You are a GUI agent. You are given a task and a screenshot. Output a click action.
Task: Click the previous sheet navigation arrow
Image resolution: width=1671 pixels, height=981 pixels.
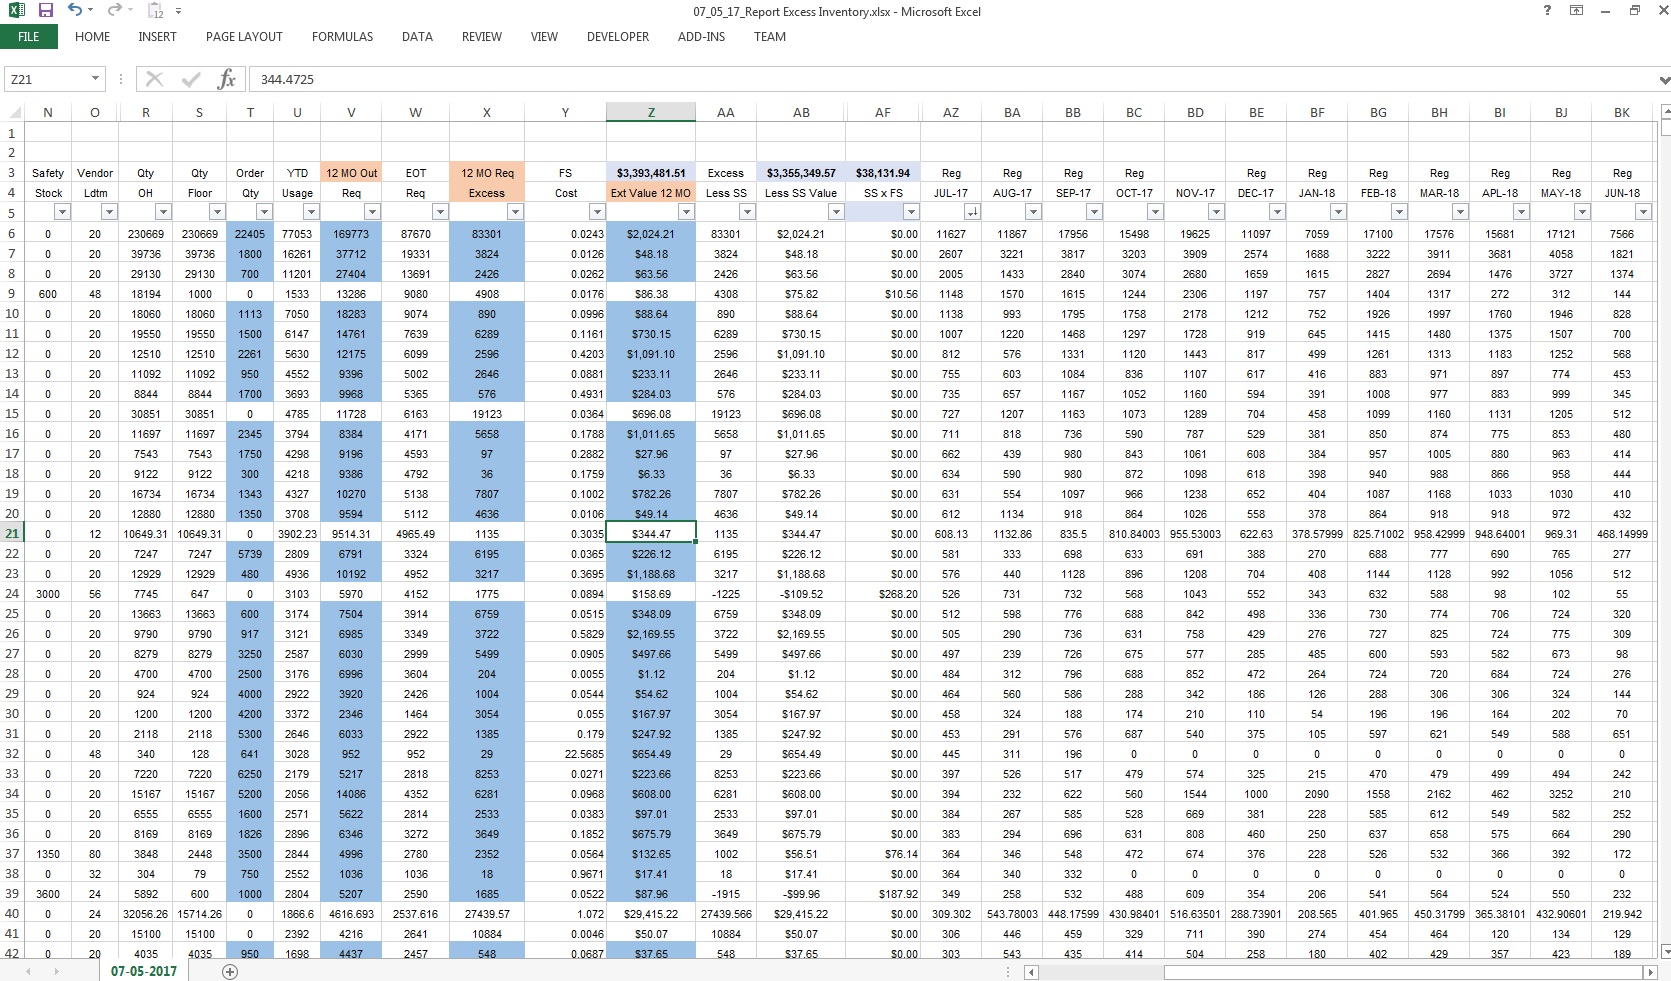[27, 971]
